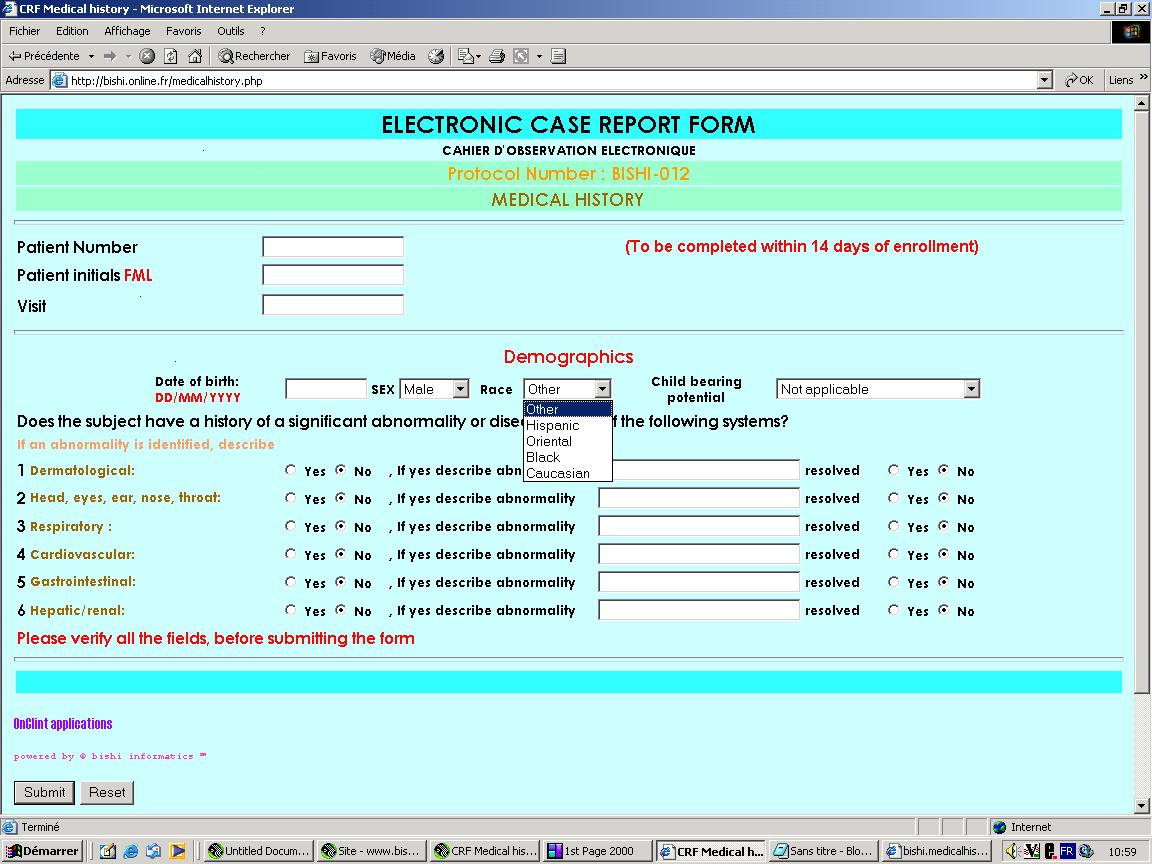1152x864 pixels.
Task: Switch to Sans titre Bloc-notes taskbar item
Action: point(824,851)
